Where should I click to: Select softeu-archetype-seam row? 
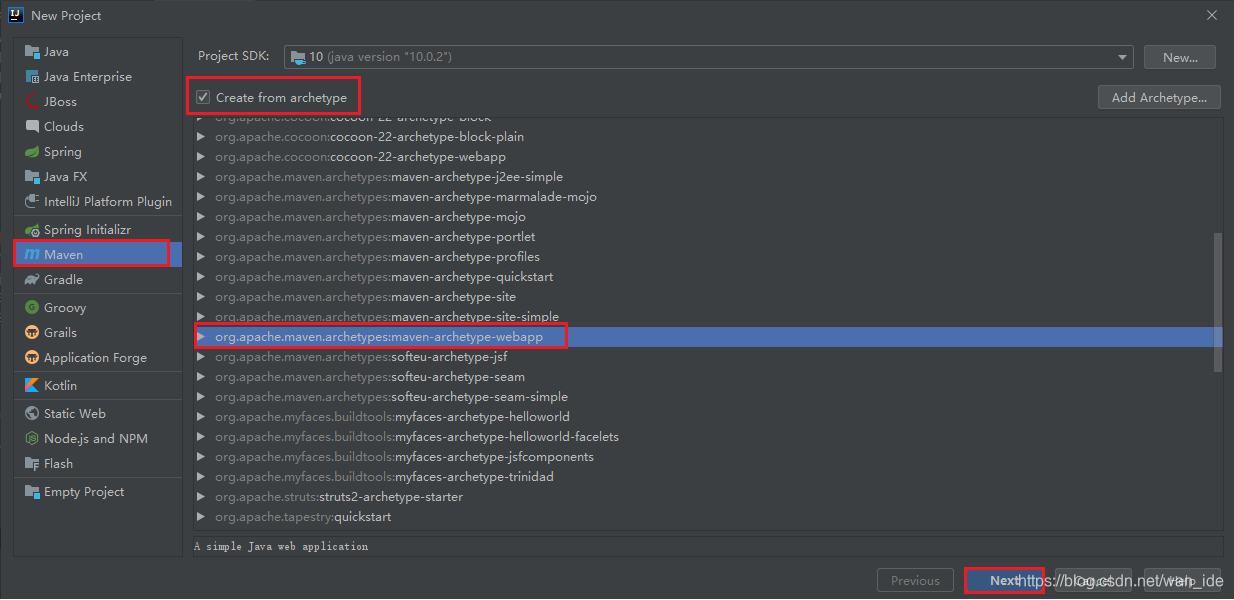(x=708, y=377)
